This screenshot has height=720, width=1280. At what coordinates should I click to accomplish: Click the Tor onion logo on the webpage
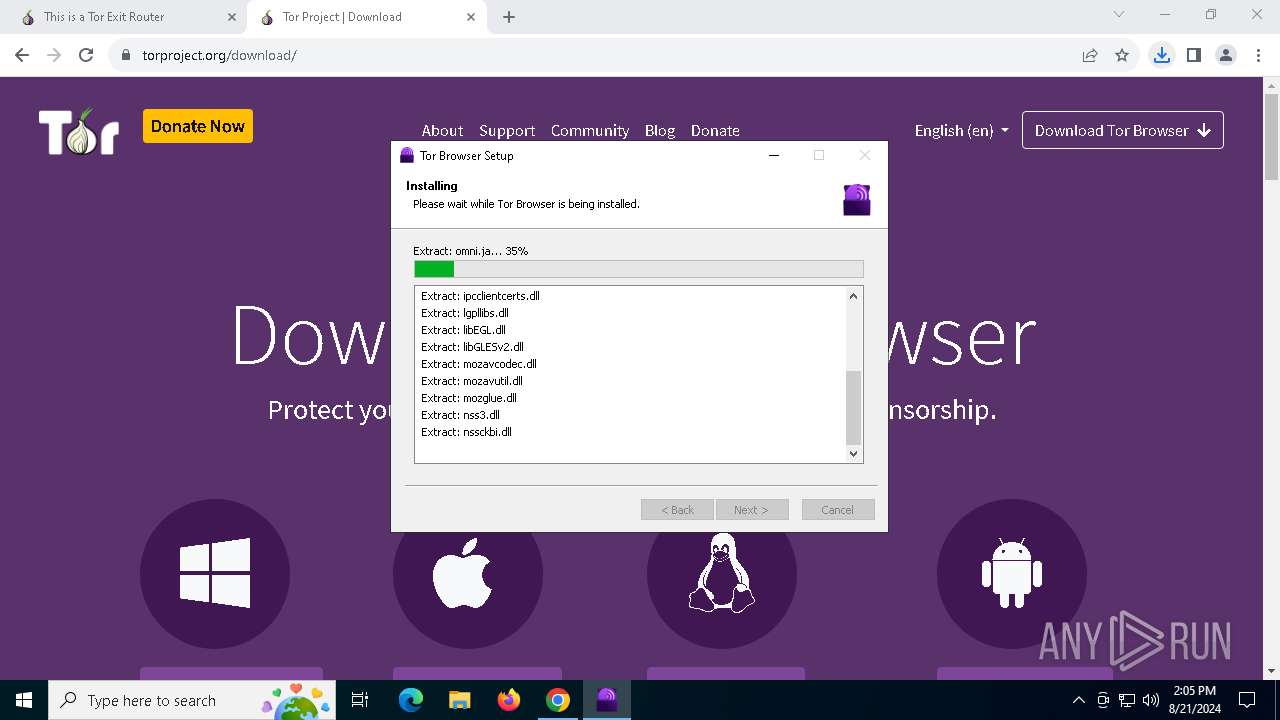pos(79,131)
